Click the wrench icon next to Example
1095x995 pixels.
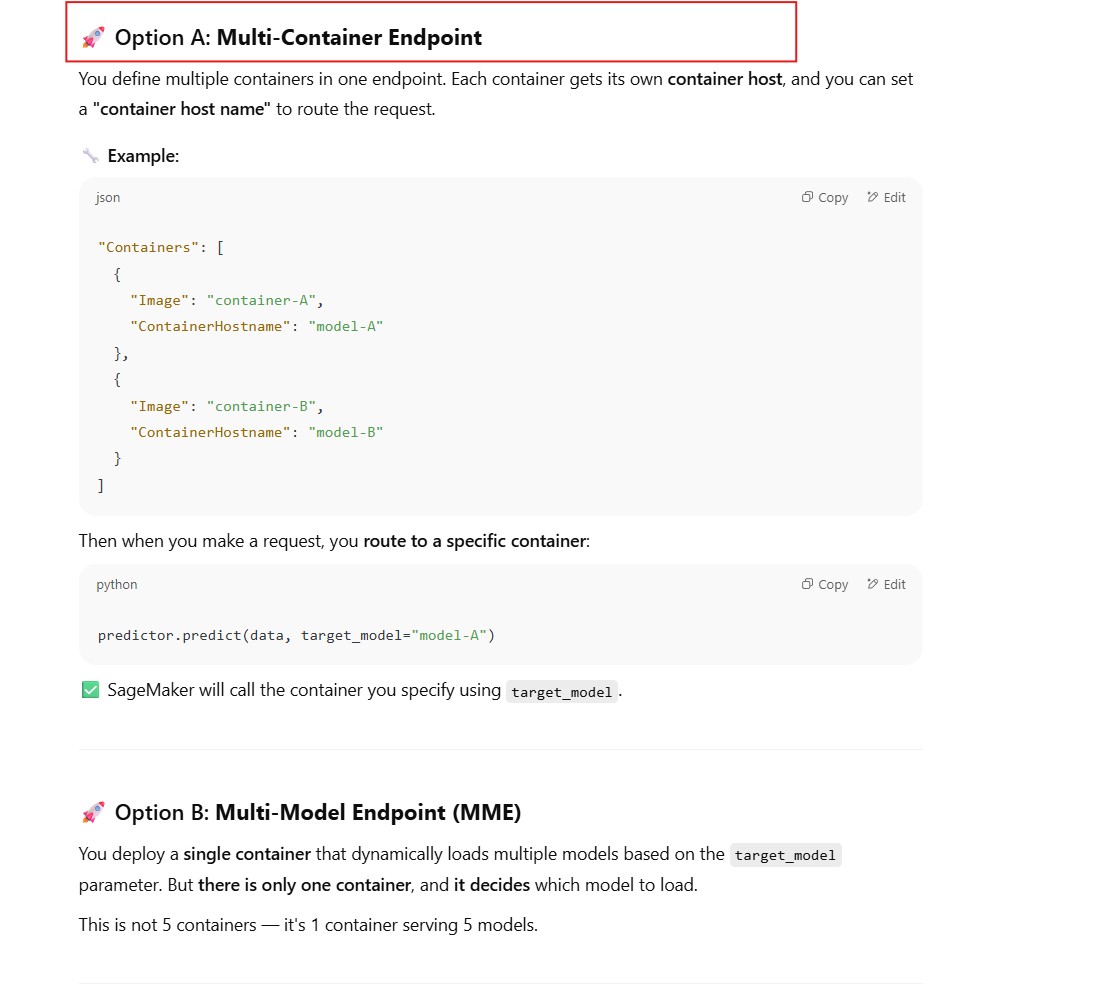tap(90, 156)
